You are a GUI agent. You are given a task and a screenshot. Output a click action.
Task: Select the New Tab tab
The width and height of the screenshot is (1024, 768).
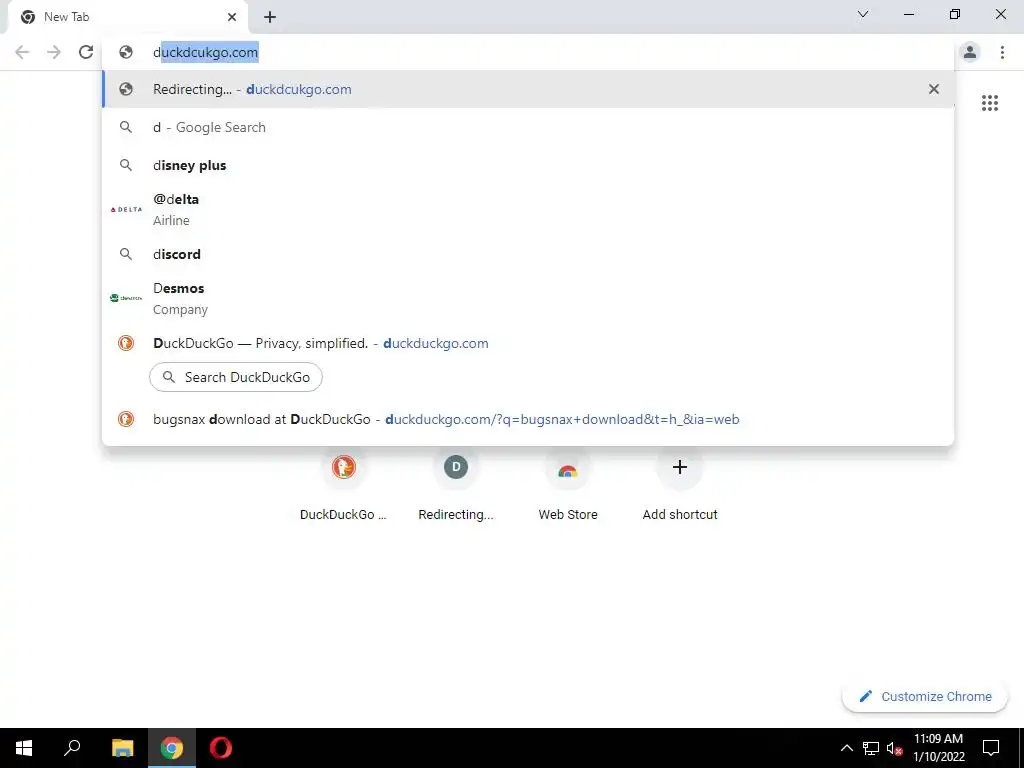[127, 17]
